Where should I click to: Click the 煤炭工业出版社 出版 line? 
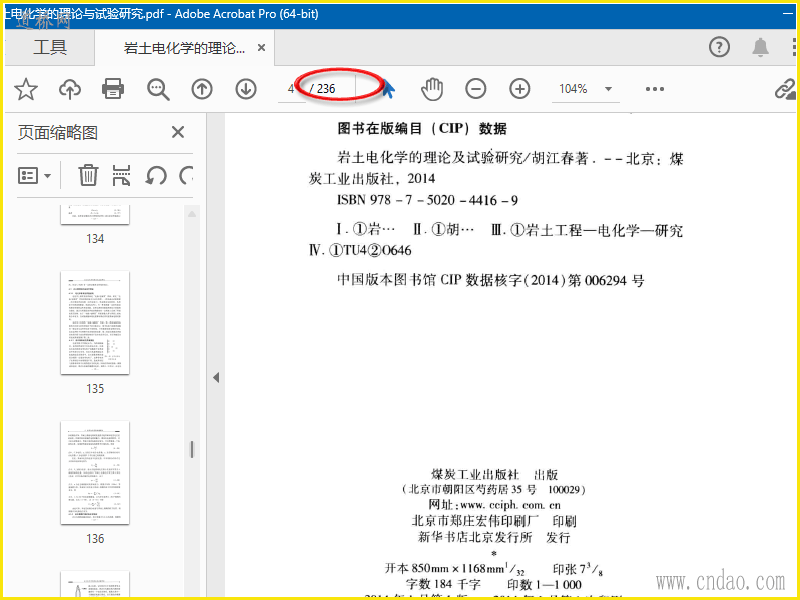coord(494,474)
